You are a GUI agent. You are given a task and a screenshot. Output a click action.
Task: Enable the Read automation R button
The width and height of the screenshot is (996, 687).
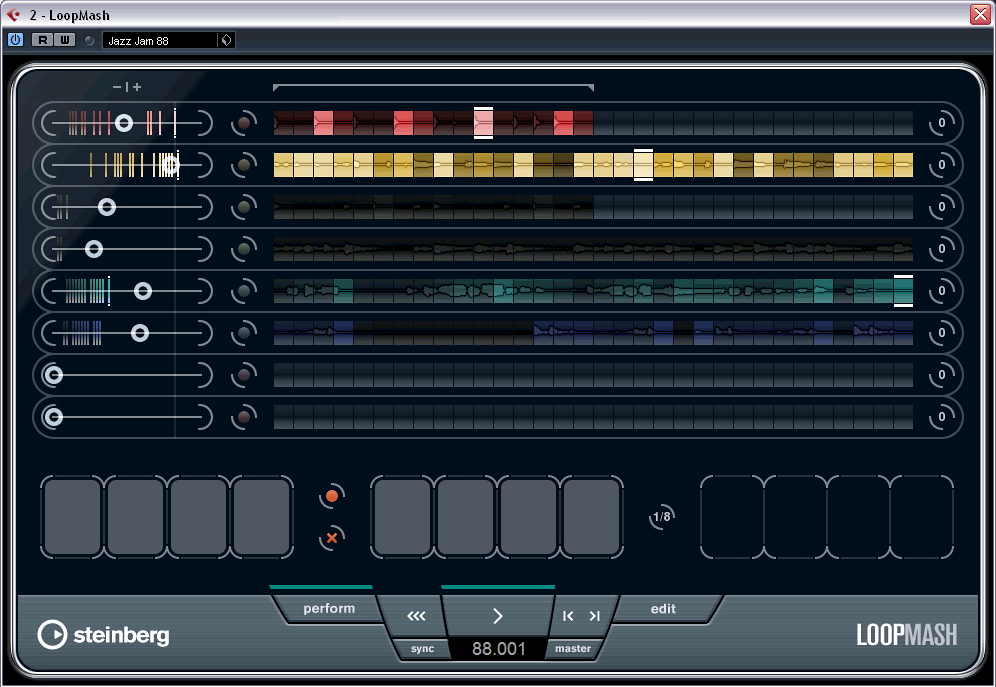pos(43,40)
